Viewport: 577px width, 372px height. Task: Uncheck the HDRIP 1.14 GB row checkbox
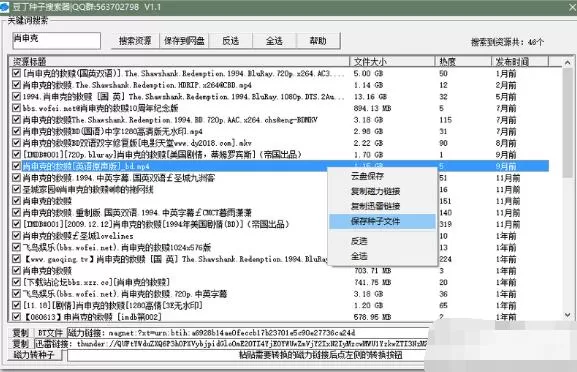click(16, 85)
